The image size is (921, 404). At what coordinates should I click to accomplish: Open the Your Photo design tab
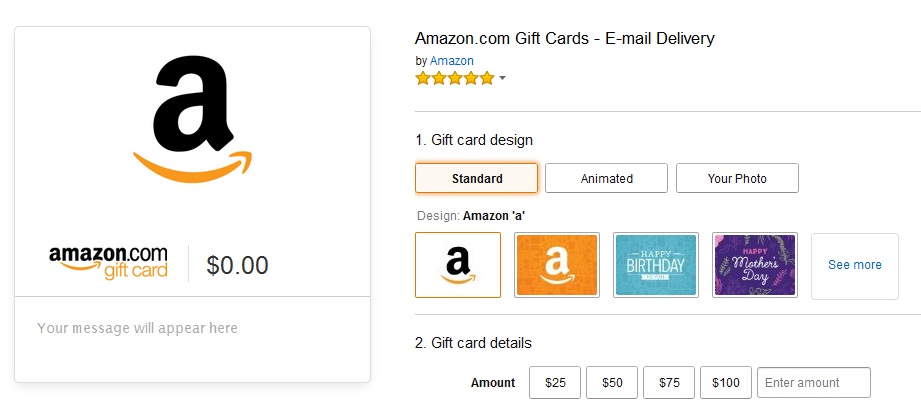(737, 178)
